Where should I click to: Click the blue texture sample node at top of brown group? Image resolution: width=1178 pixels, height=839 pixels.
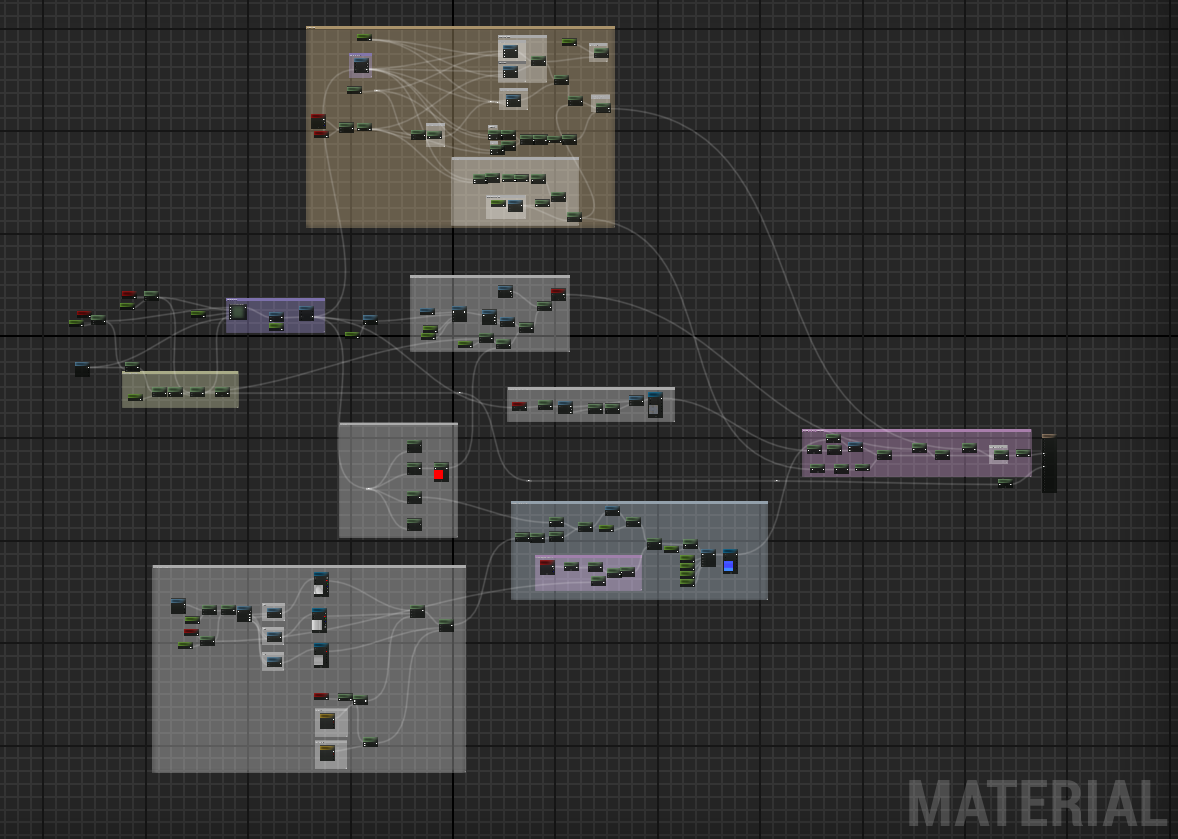(510, 51)
